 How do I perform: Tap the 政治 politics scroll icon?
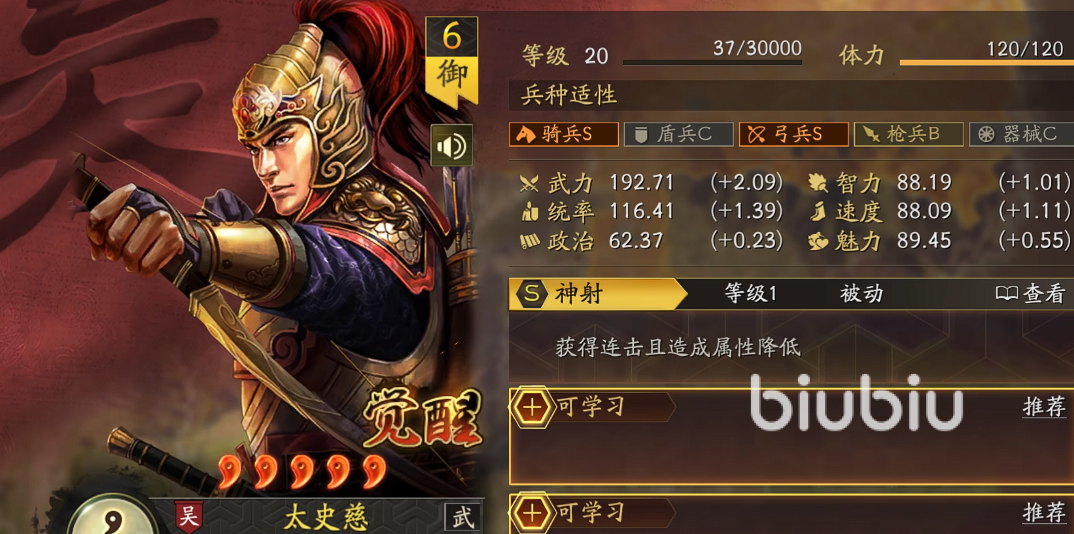[529, 240]
